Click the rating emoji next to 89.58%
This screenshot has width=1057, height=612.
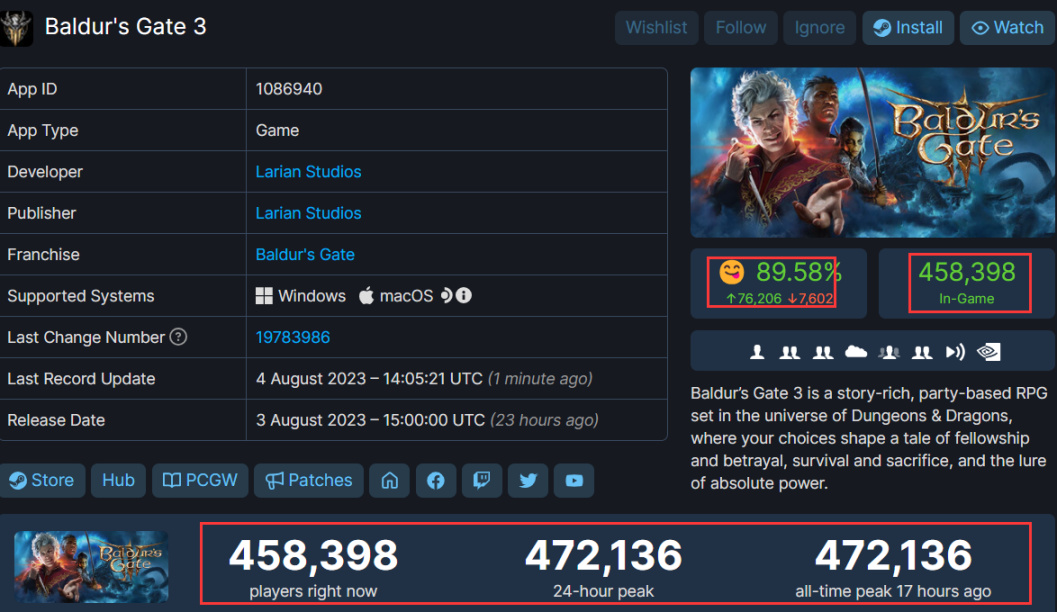click(x=731, y=272)
